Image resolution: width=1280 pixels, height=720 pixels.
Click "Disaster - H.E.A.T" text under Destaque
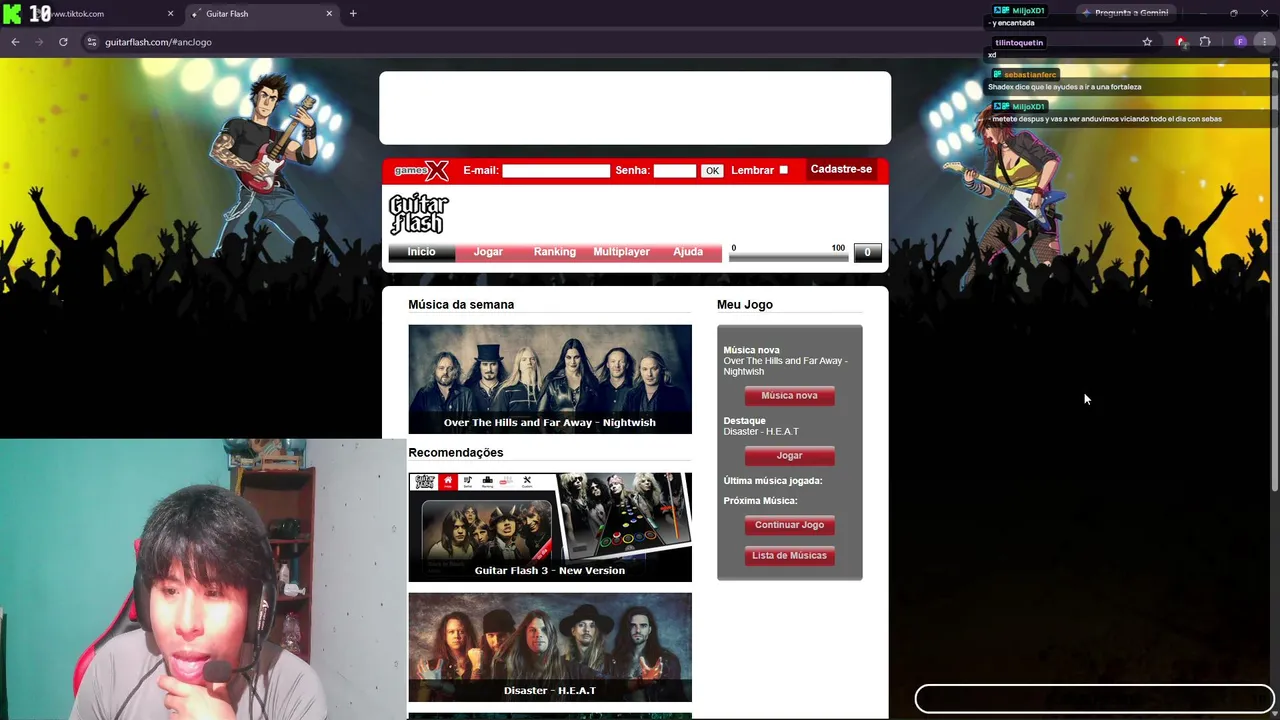click(761, 432)
